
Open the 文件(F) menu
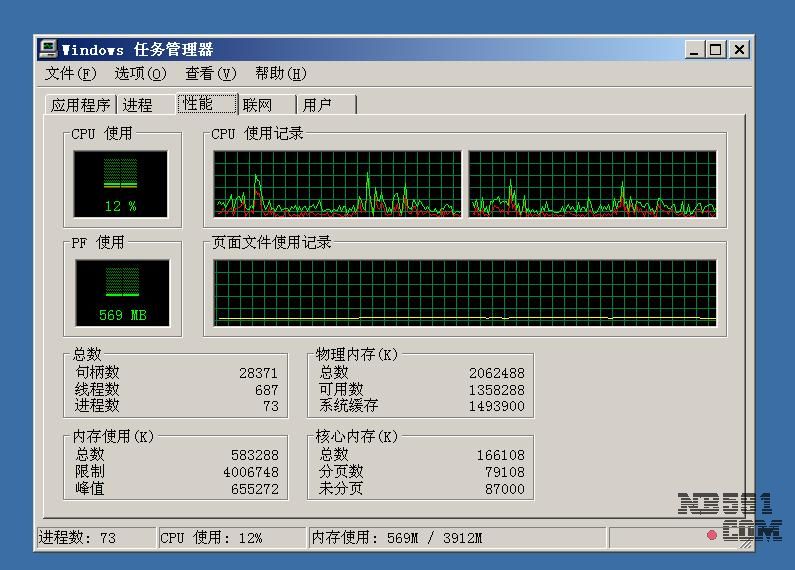tap(71, 74)
